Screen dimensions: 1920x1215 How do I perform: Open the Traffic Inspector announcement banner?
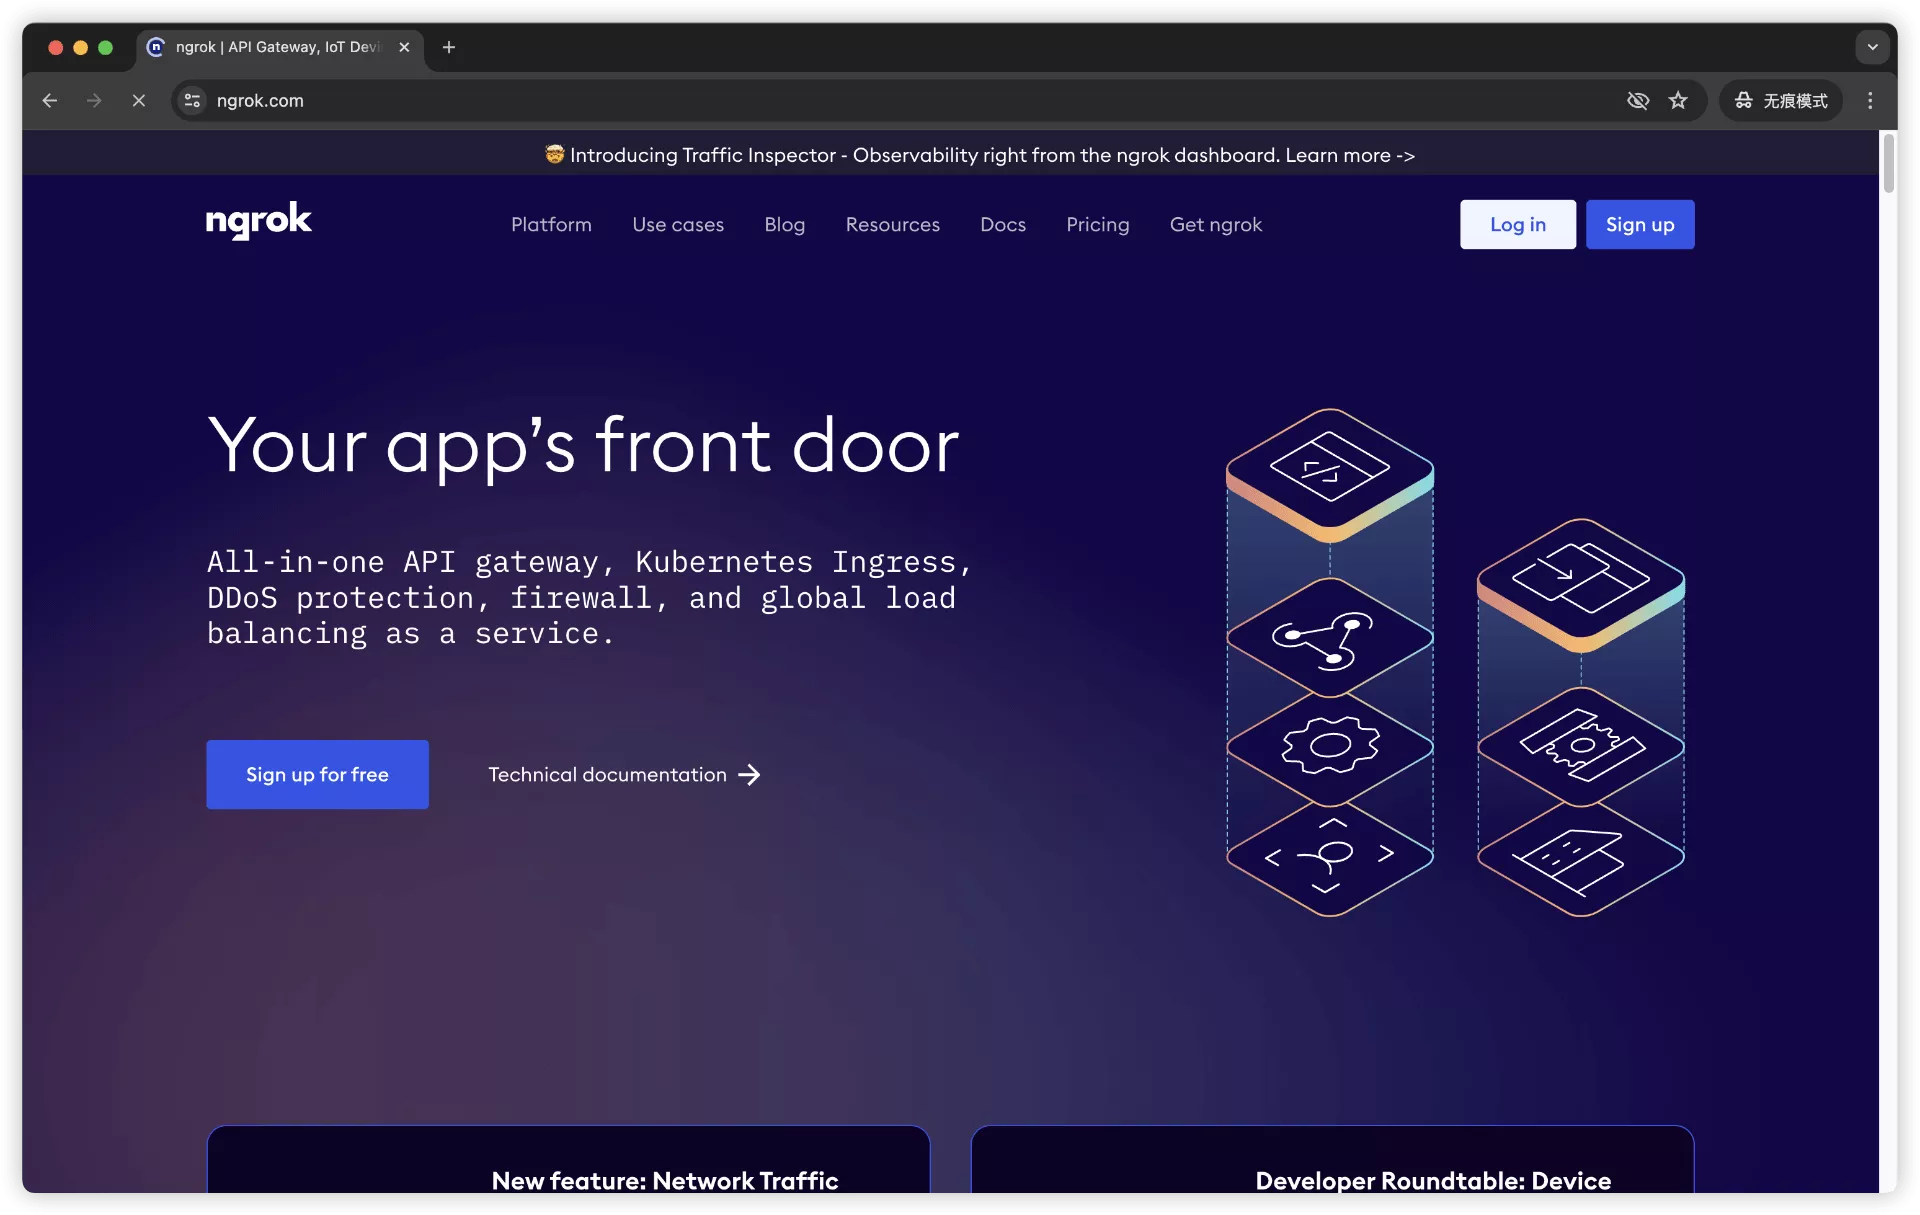point(980,155)
